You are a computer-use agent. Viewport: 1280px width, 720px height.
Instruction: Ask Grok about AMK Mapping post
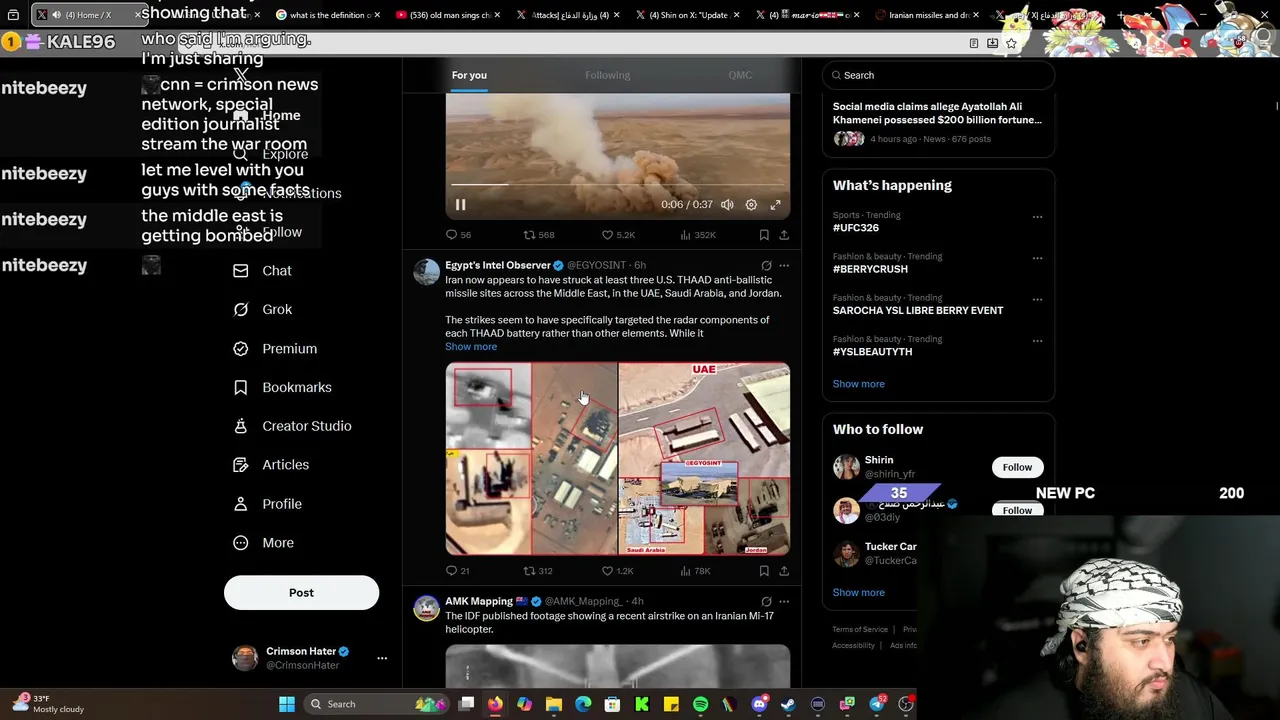click(766, 601)
